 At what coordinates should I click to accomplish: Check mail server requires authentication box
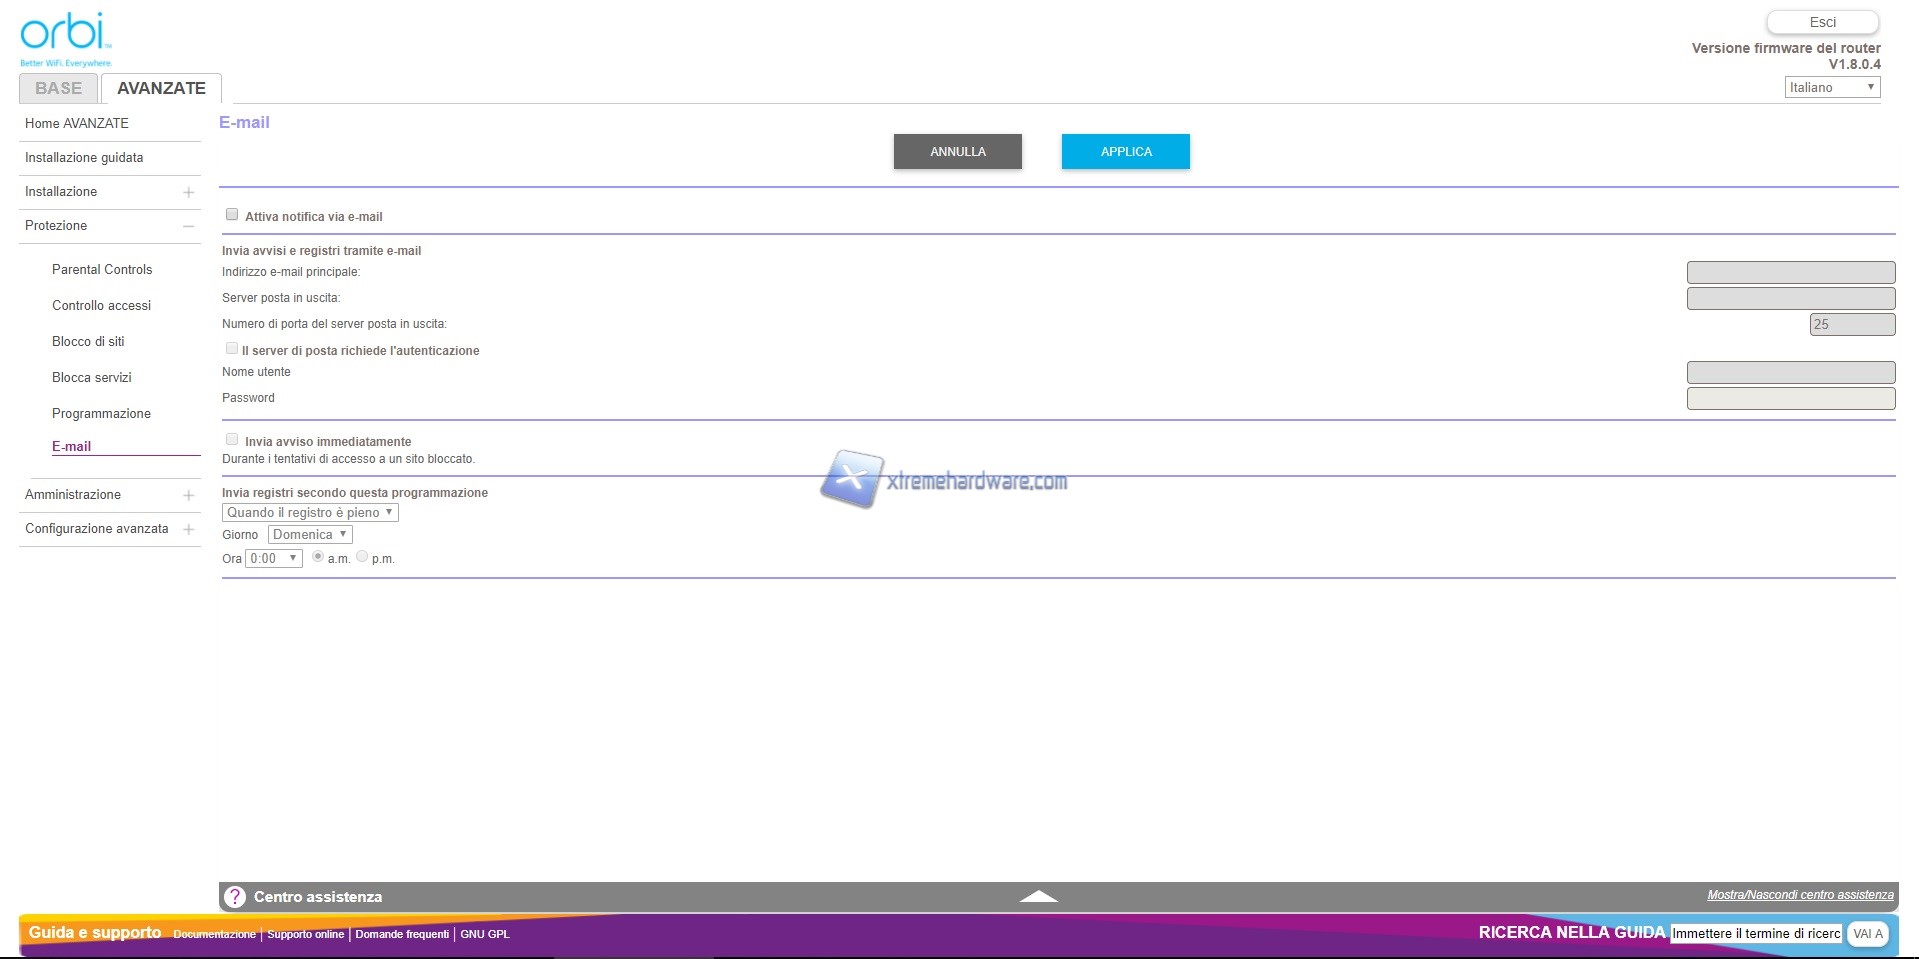pos(232,349)
